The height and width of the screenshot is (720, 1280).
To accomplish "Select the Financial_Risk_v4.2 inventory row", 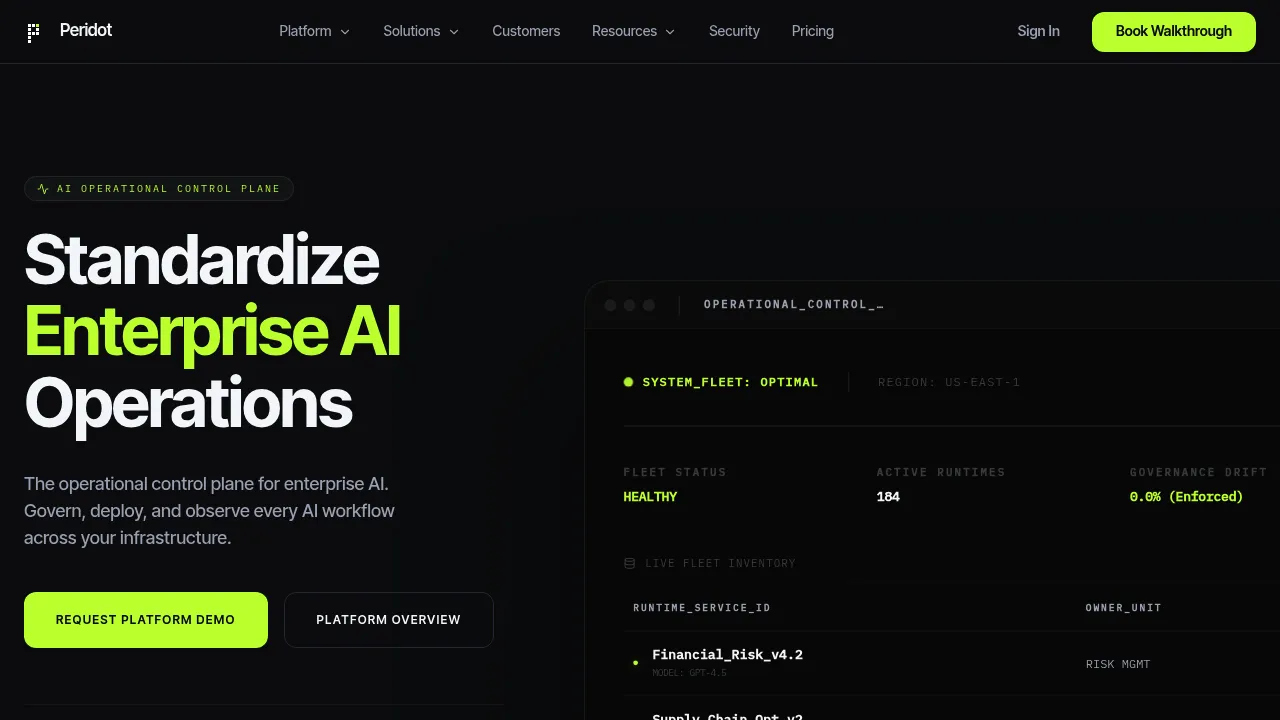I will click(x=952, y=663).
